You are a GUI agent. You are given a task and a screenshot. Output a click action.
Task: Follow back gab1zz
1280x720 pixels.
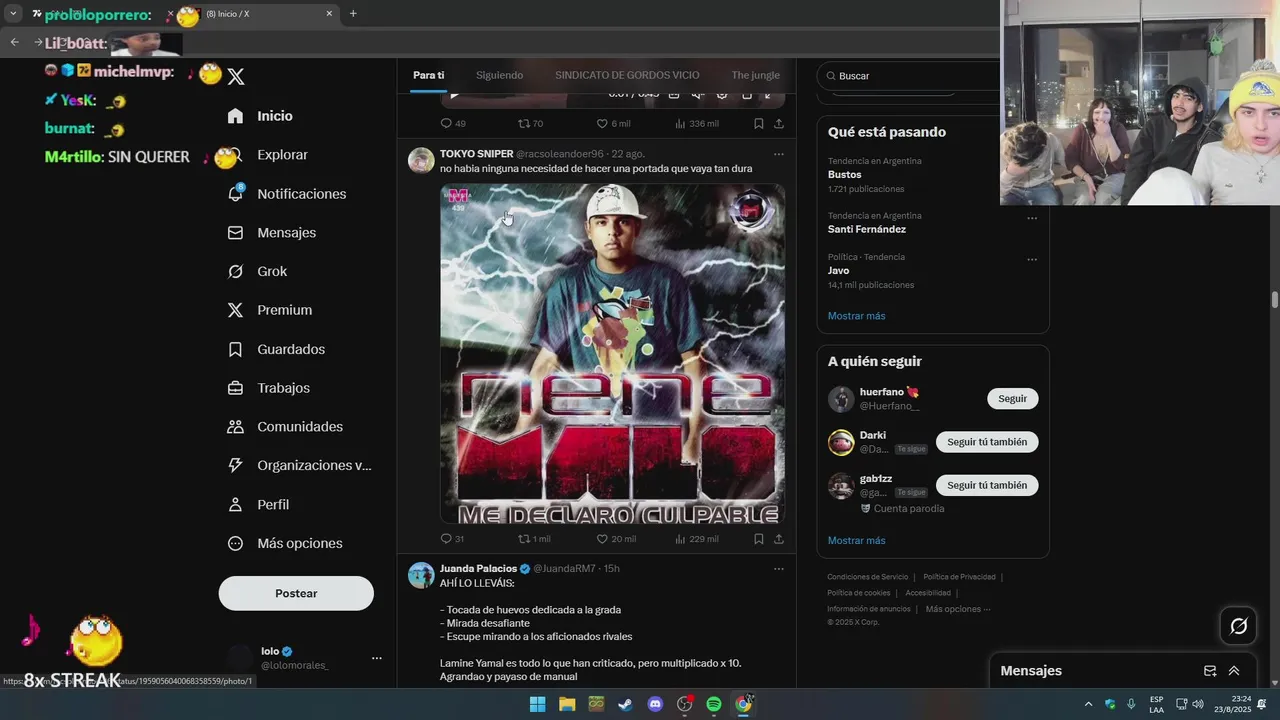[987, 485]
